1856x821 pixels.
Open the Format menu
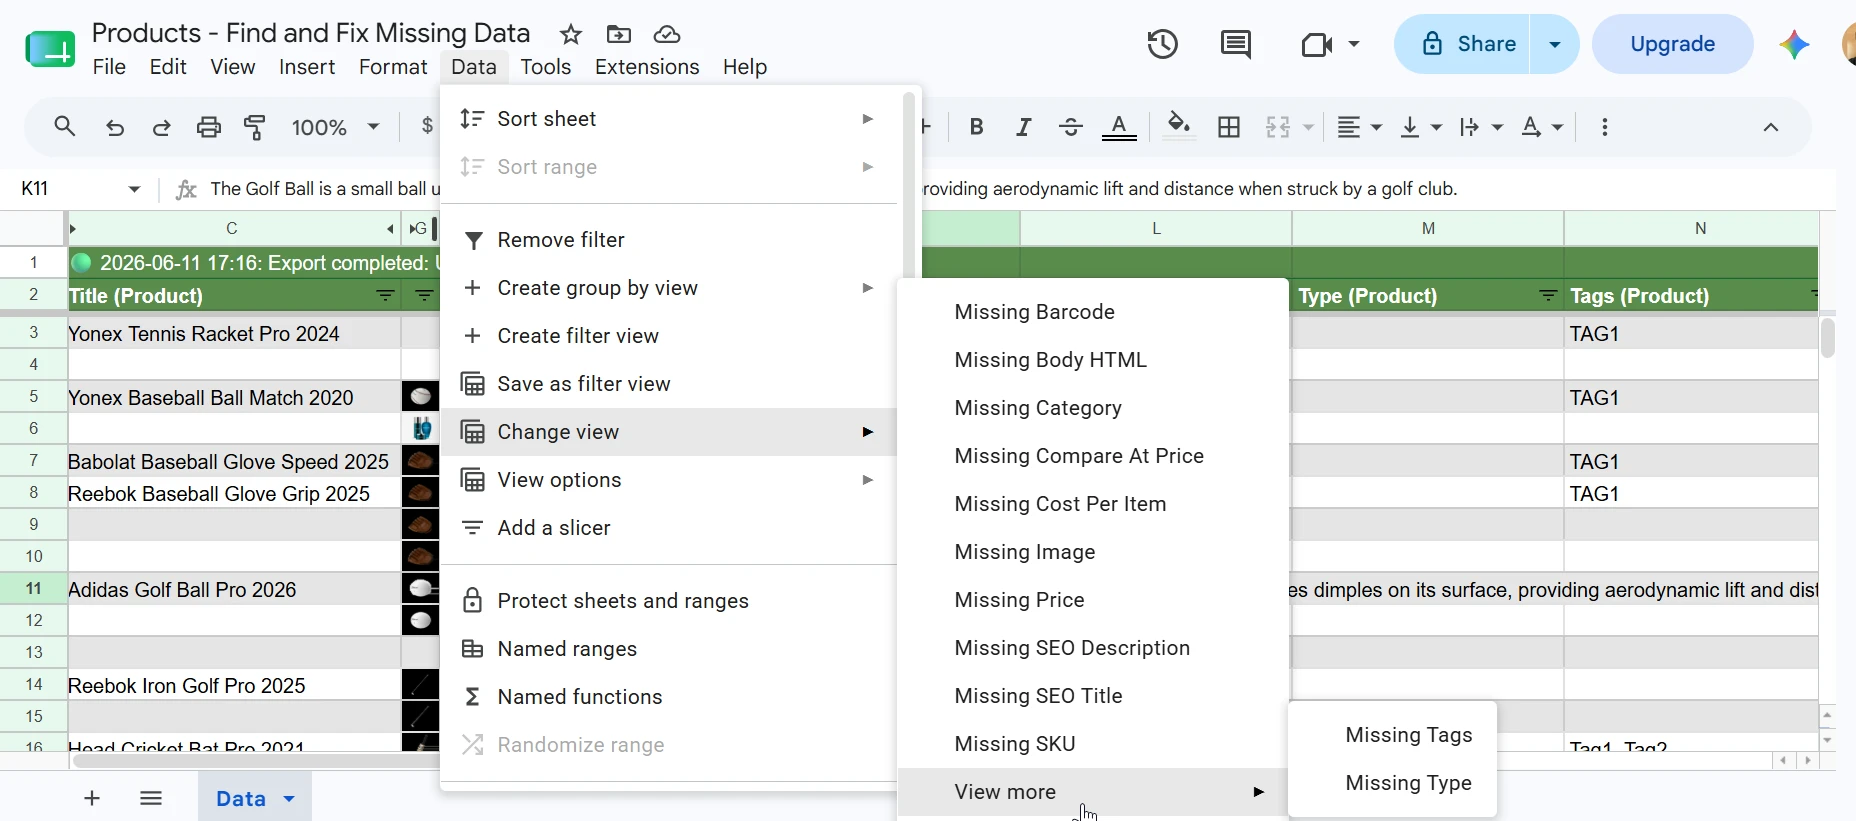click(x=393, y=67)
